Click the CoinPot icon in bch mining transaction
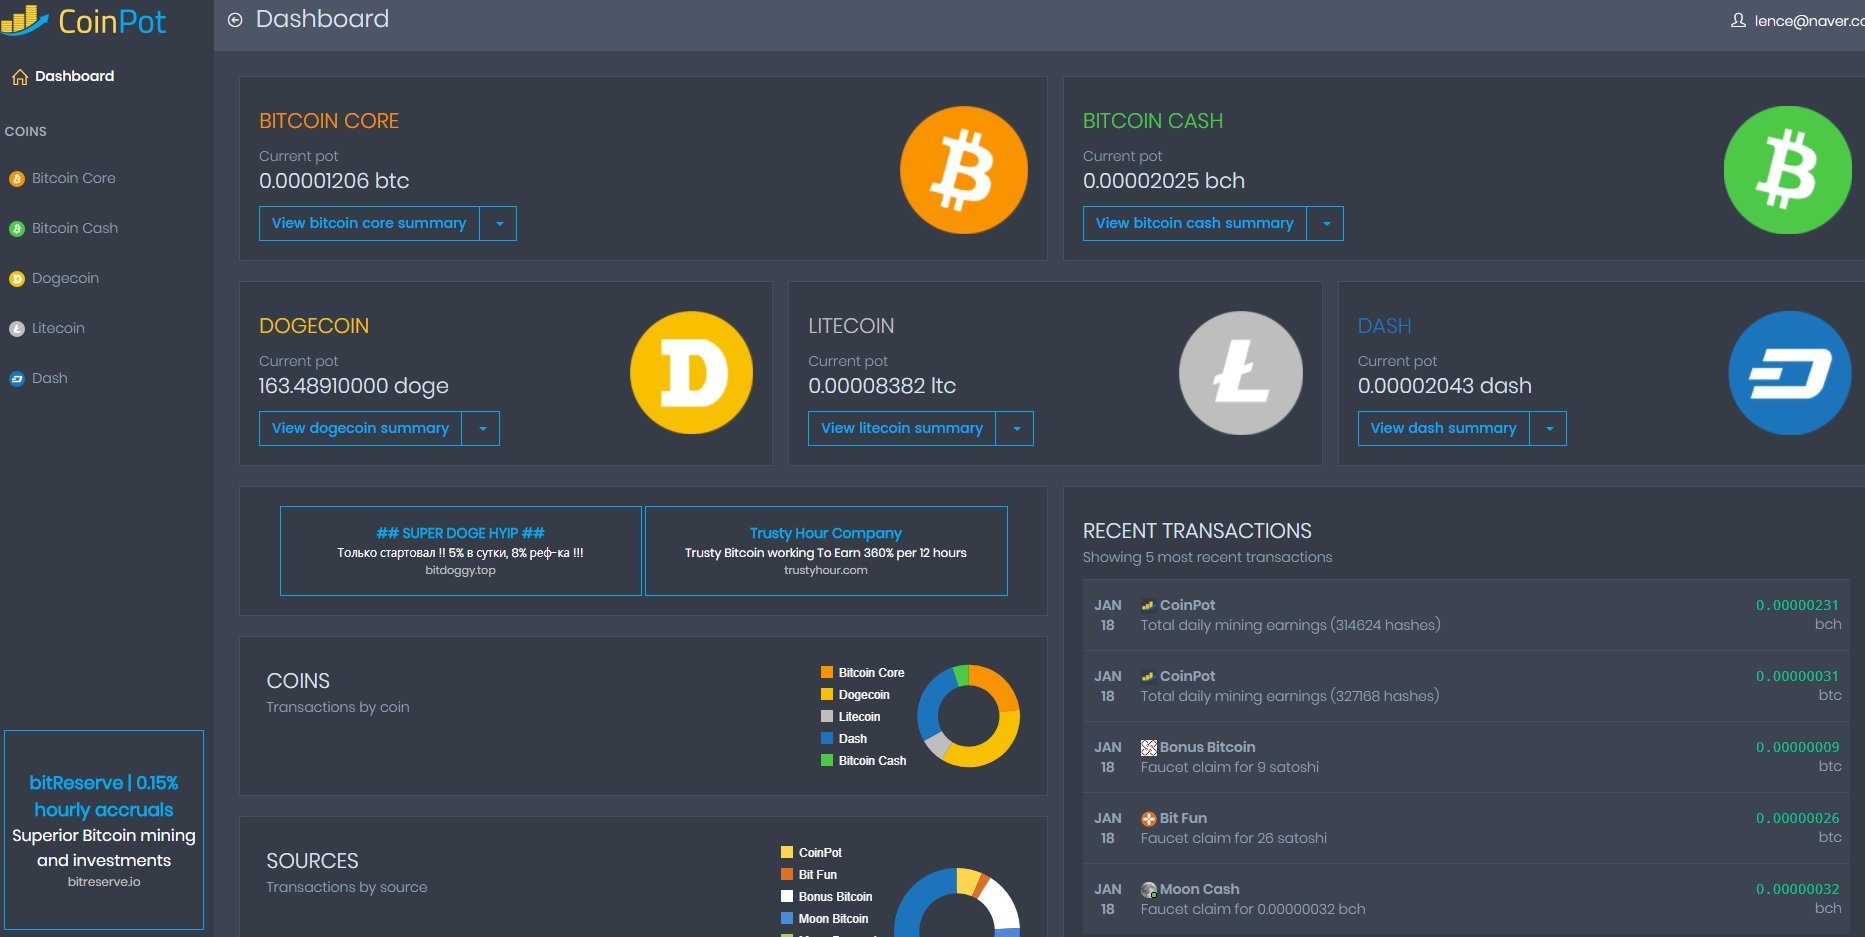1865x937 pixels. pyautogui.click(x=1148, y=605)
